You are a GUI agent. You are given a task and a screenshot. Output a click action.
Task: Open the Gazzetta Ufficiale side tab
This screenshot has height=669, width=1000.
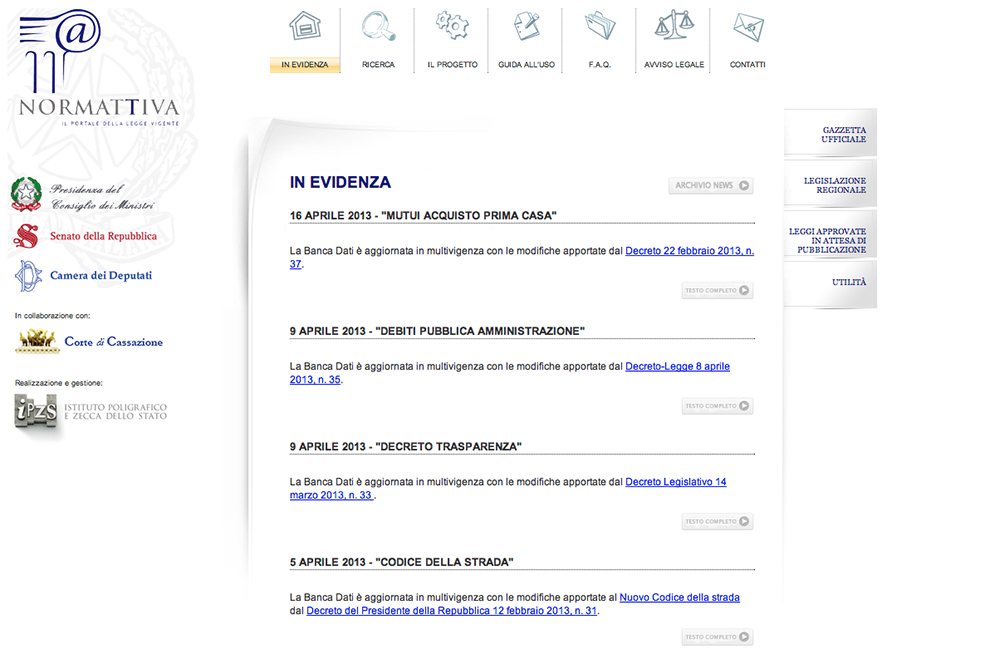point(830,133)
